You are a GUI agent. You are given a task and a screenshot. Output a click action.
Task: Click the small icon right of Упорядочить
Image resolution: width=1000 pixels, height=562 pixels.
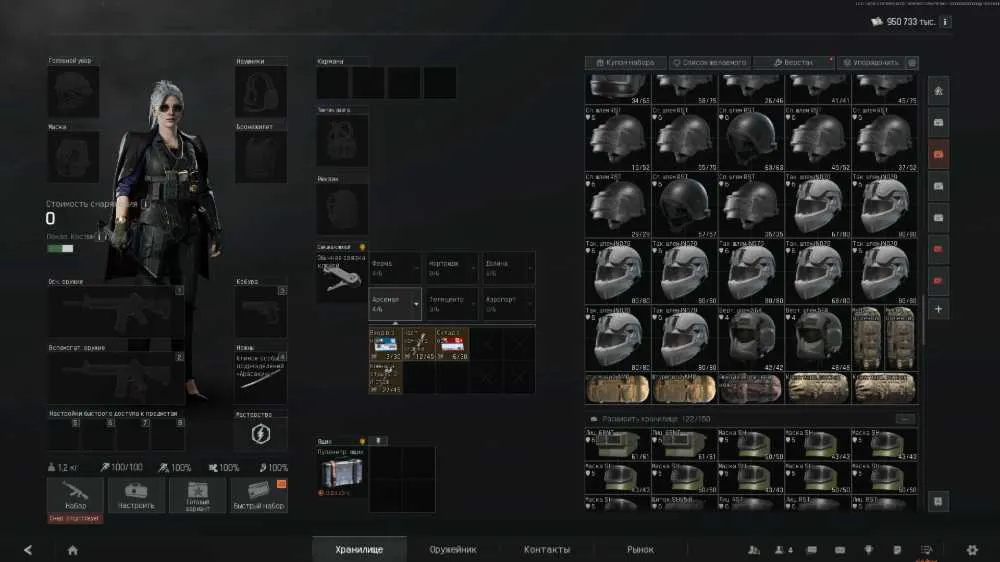(913, 63)
